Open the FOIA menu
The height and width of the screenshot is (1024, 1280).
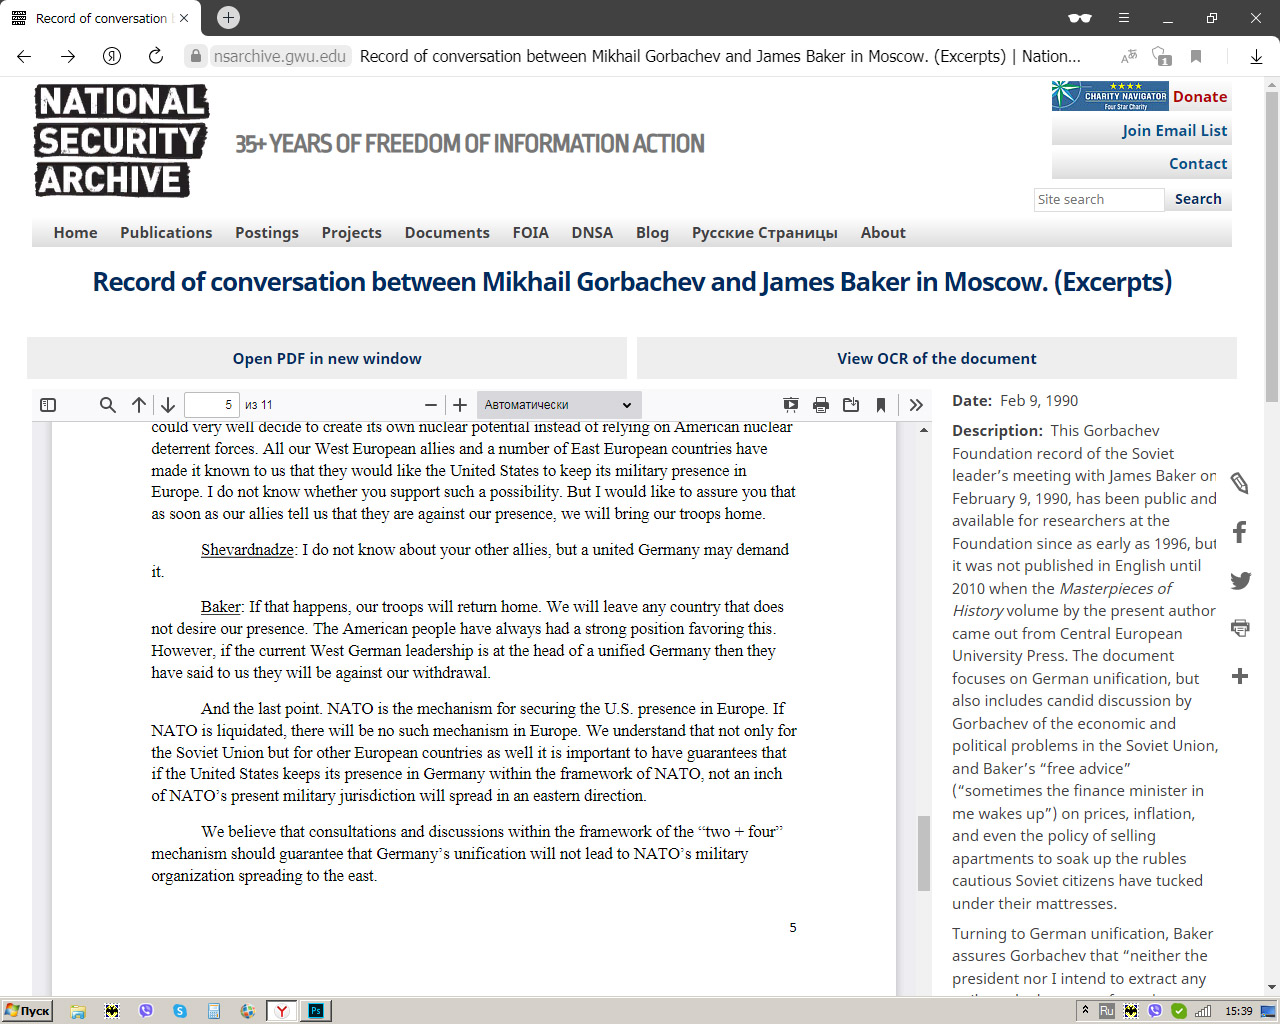pyautogui.click(x=531, y=232)
